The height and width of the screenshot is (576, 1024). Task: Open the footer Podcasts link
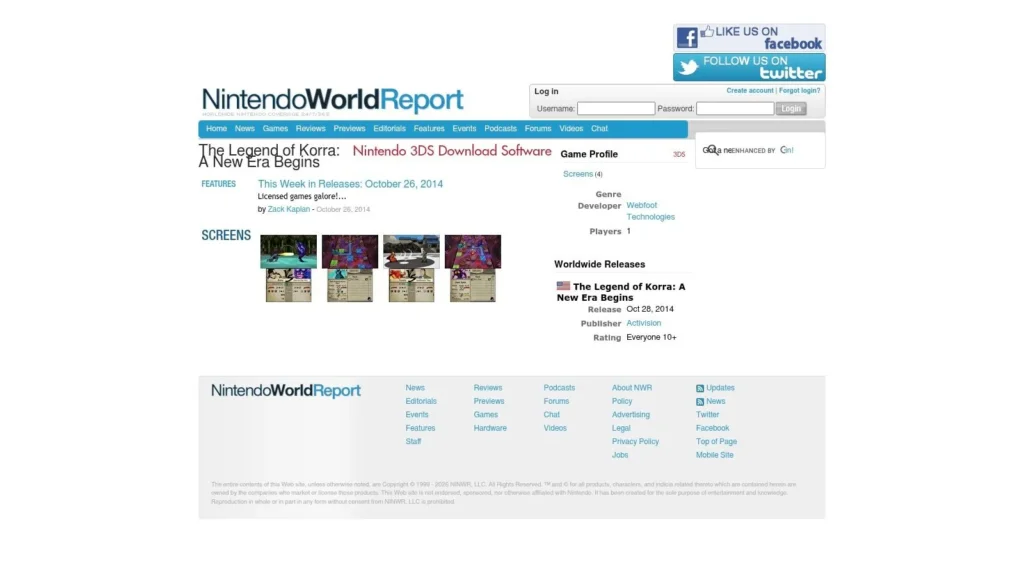pos(559,388)
